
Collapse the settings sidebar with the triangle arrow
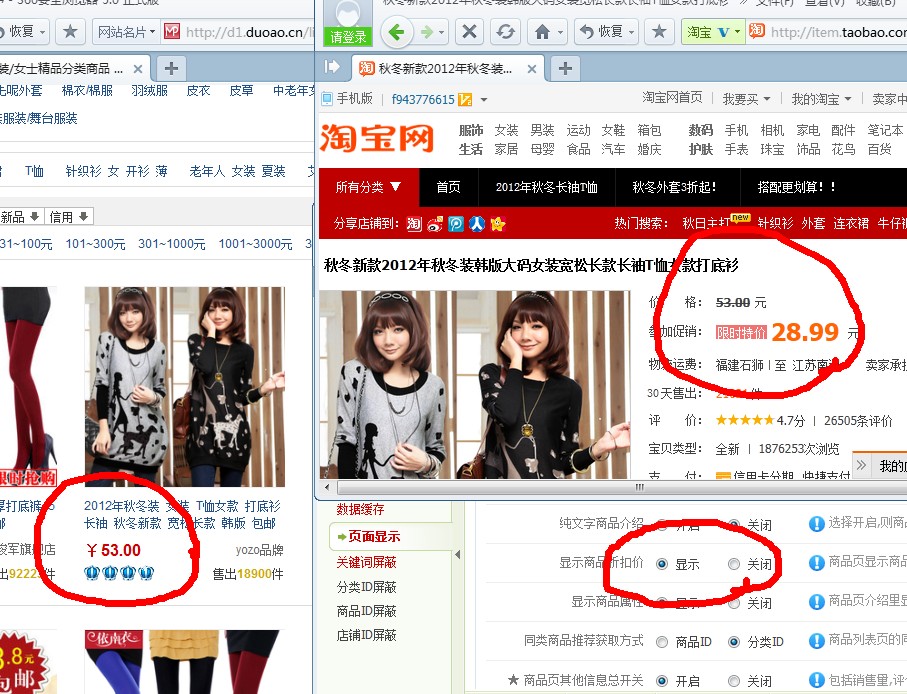[x=458, y=555]
